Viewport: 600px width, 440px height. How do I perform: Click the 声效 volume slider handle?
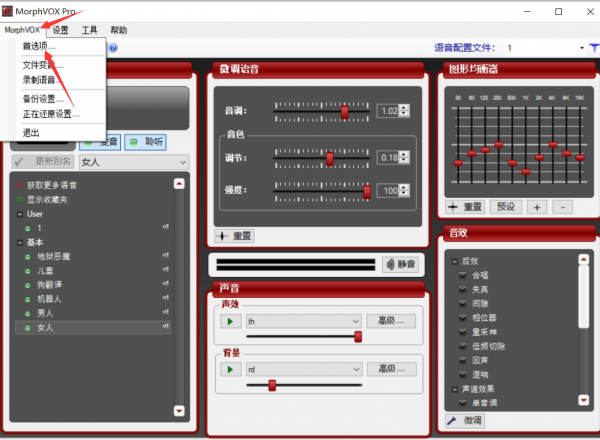tap(358, 337)
